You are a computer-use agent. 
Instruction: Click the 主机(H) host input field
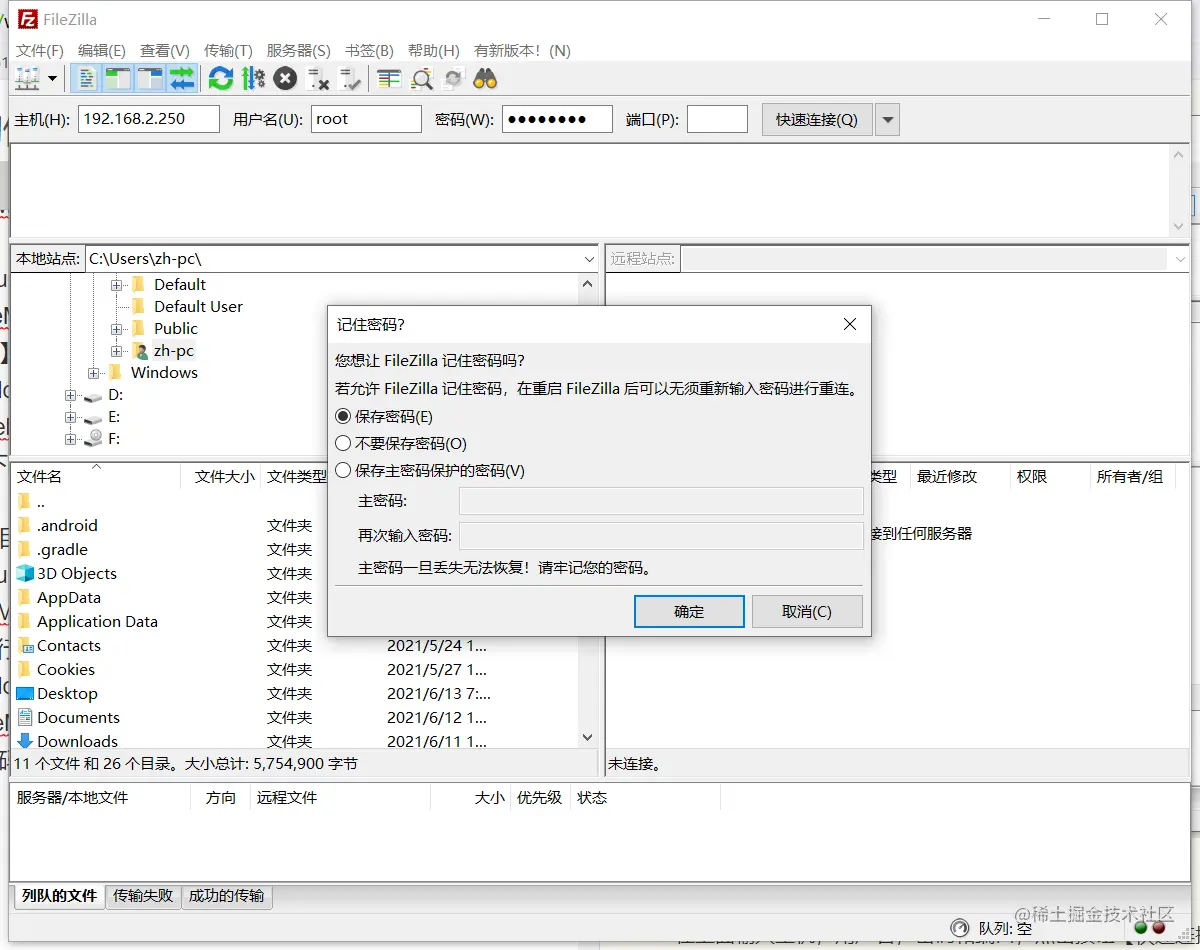tap(148, 119)
